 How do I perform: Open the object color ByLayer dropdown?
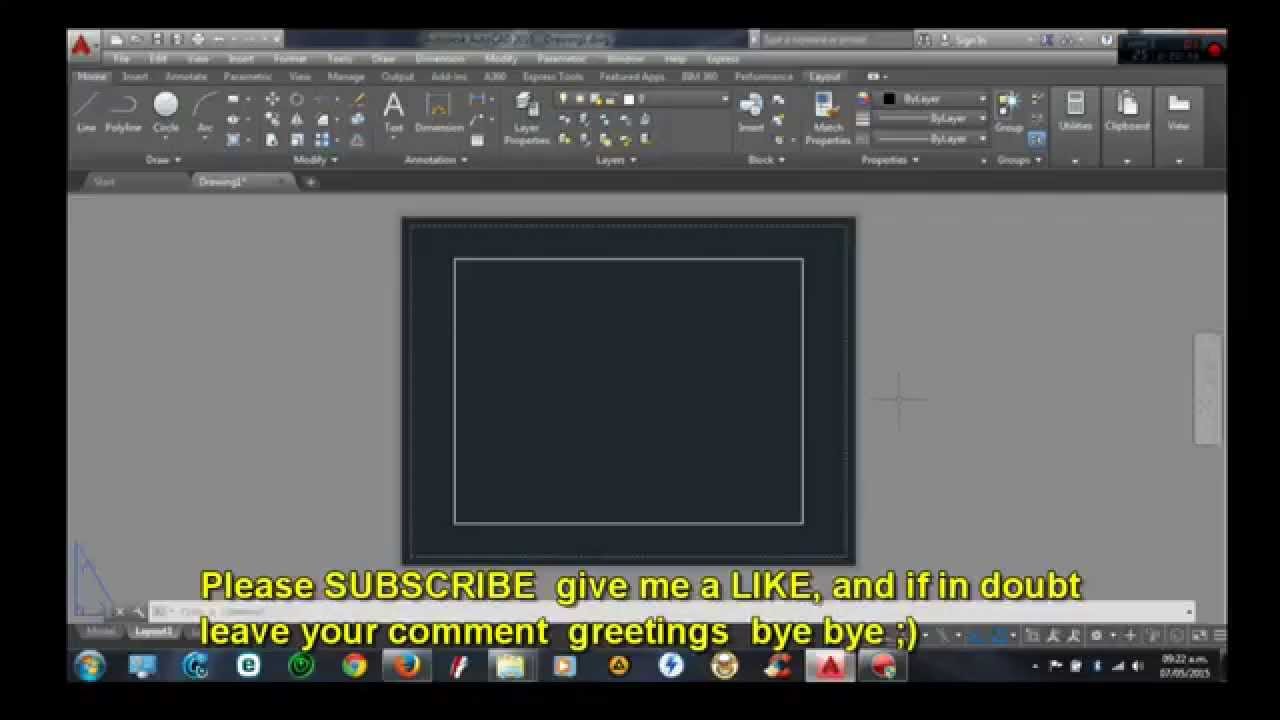[x=934, y=99]
